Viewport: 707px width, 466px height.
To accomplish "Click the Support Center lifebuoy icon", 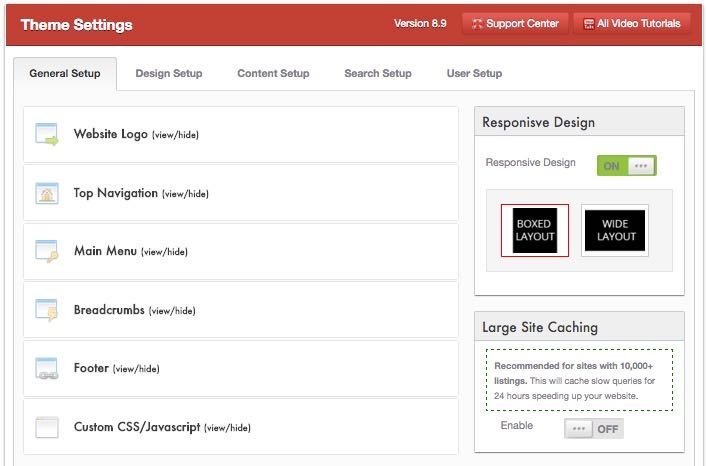I will pos(477,24).
